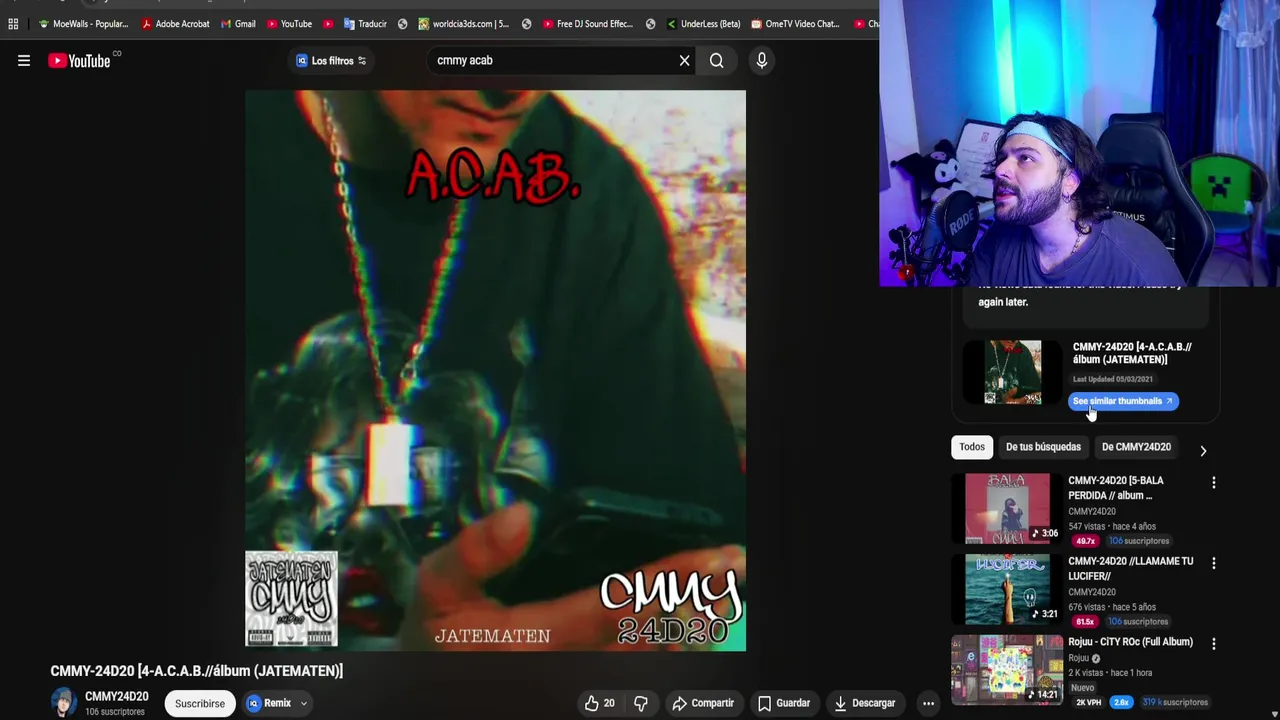Open BALA PERDIDA video thumbnail
This screenshot has width=1280, height=720.
tap(1007, 508)
